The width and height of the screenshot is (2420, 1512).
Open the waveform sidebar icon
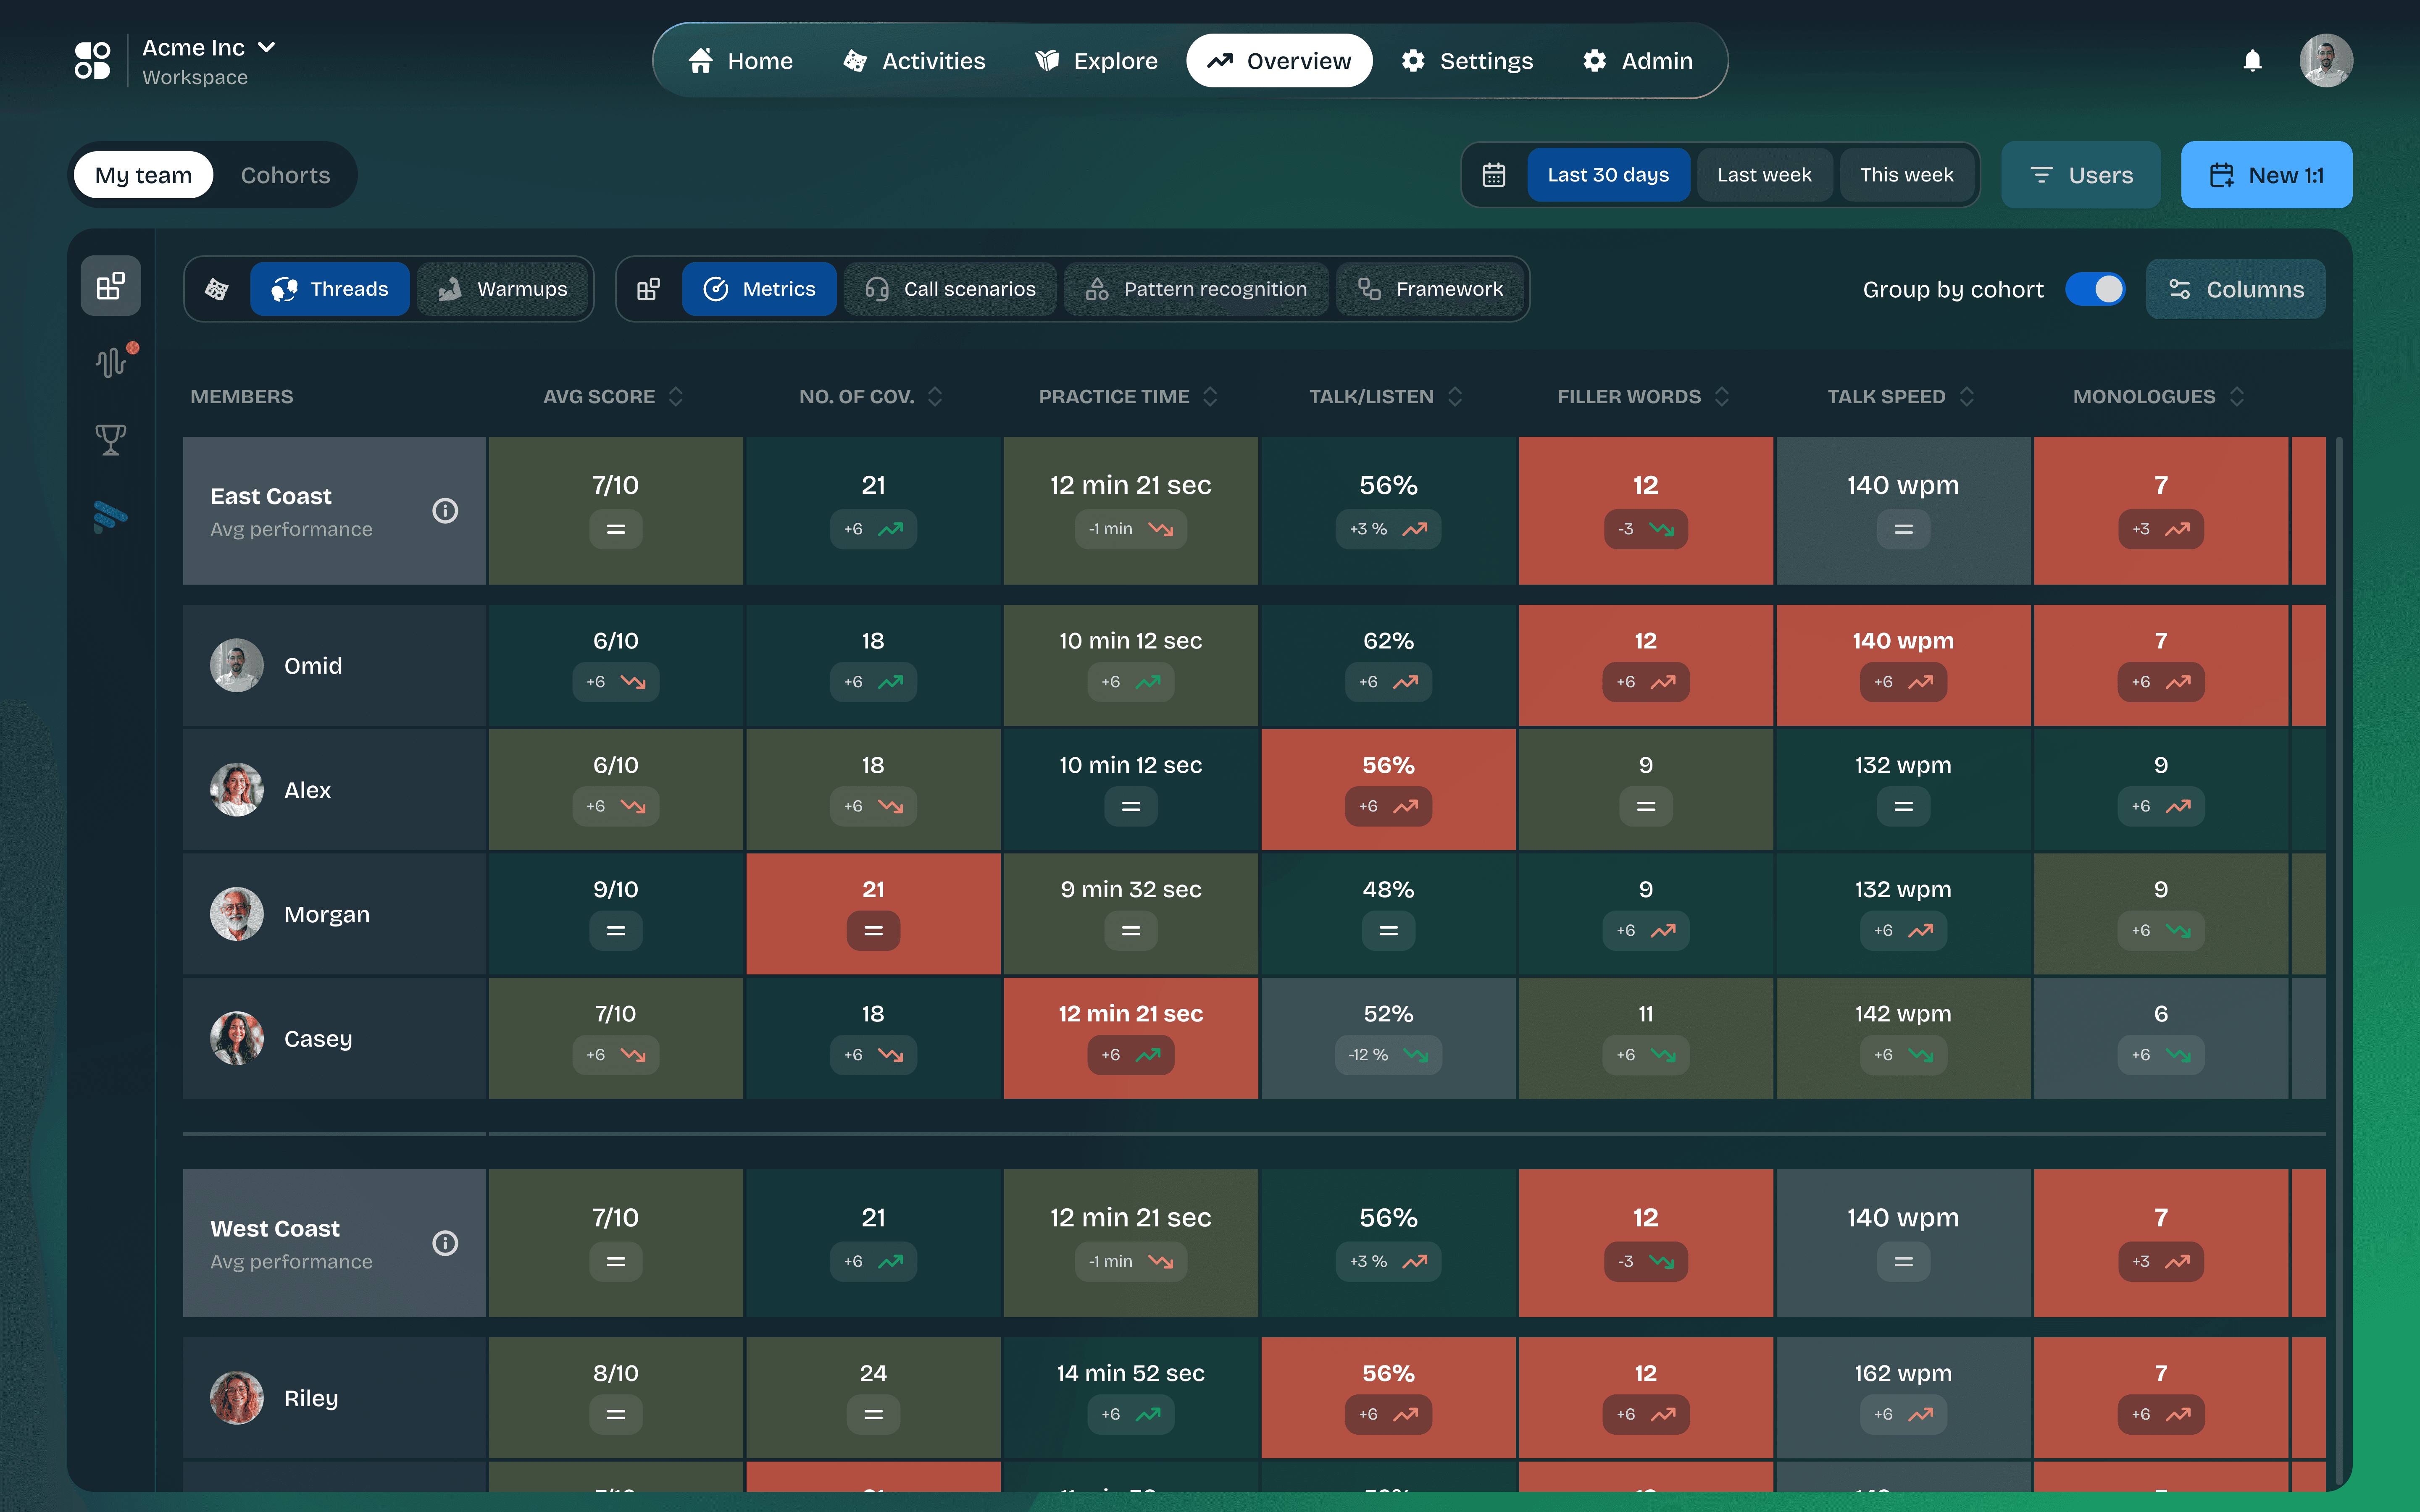coord(110,362)
